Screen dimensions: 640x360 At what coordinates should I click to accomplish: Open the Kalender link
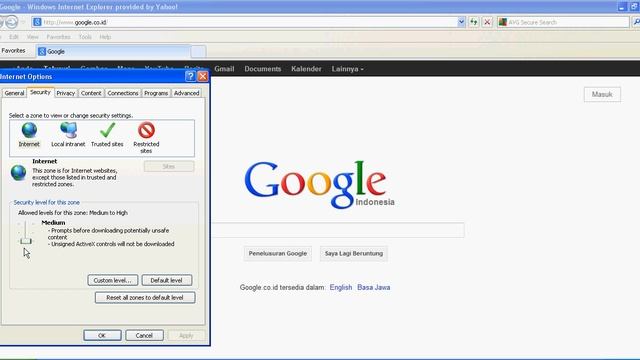(306, 69)
